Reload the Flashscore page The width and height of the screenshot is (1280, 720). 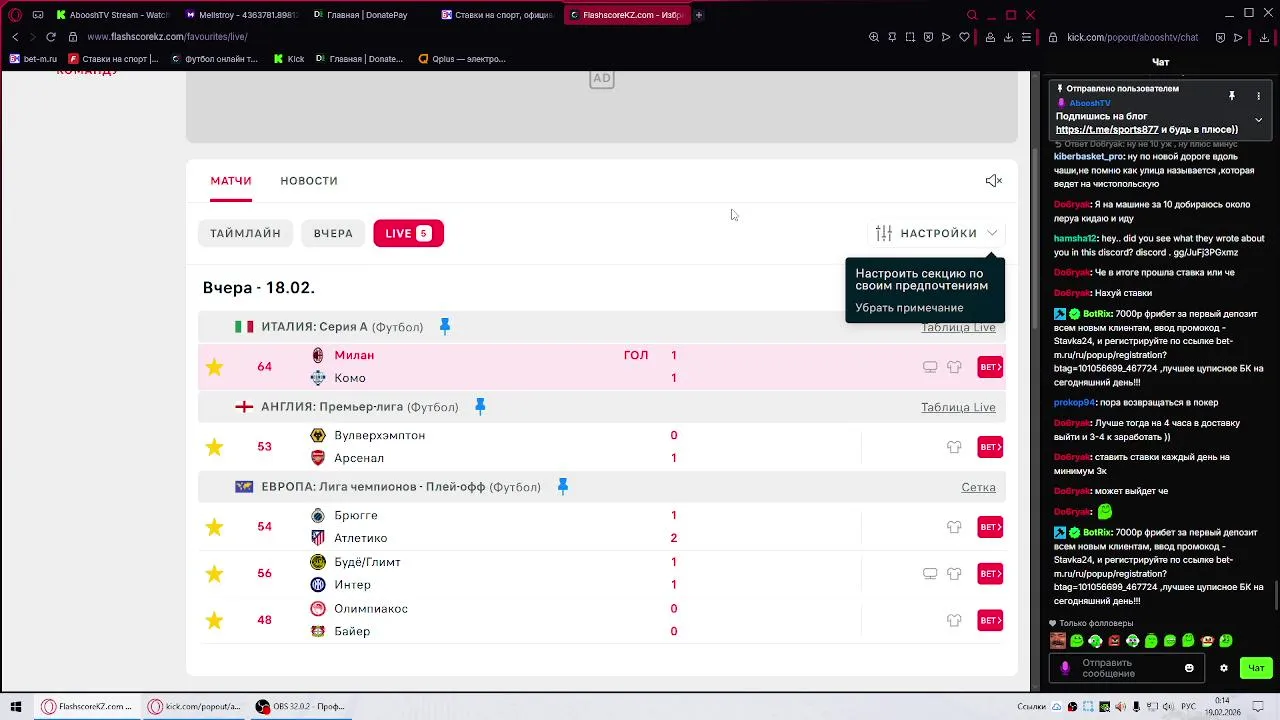pos(51,37)
